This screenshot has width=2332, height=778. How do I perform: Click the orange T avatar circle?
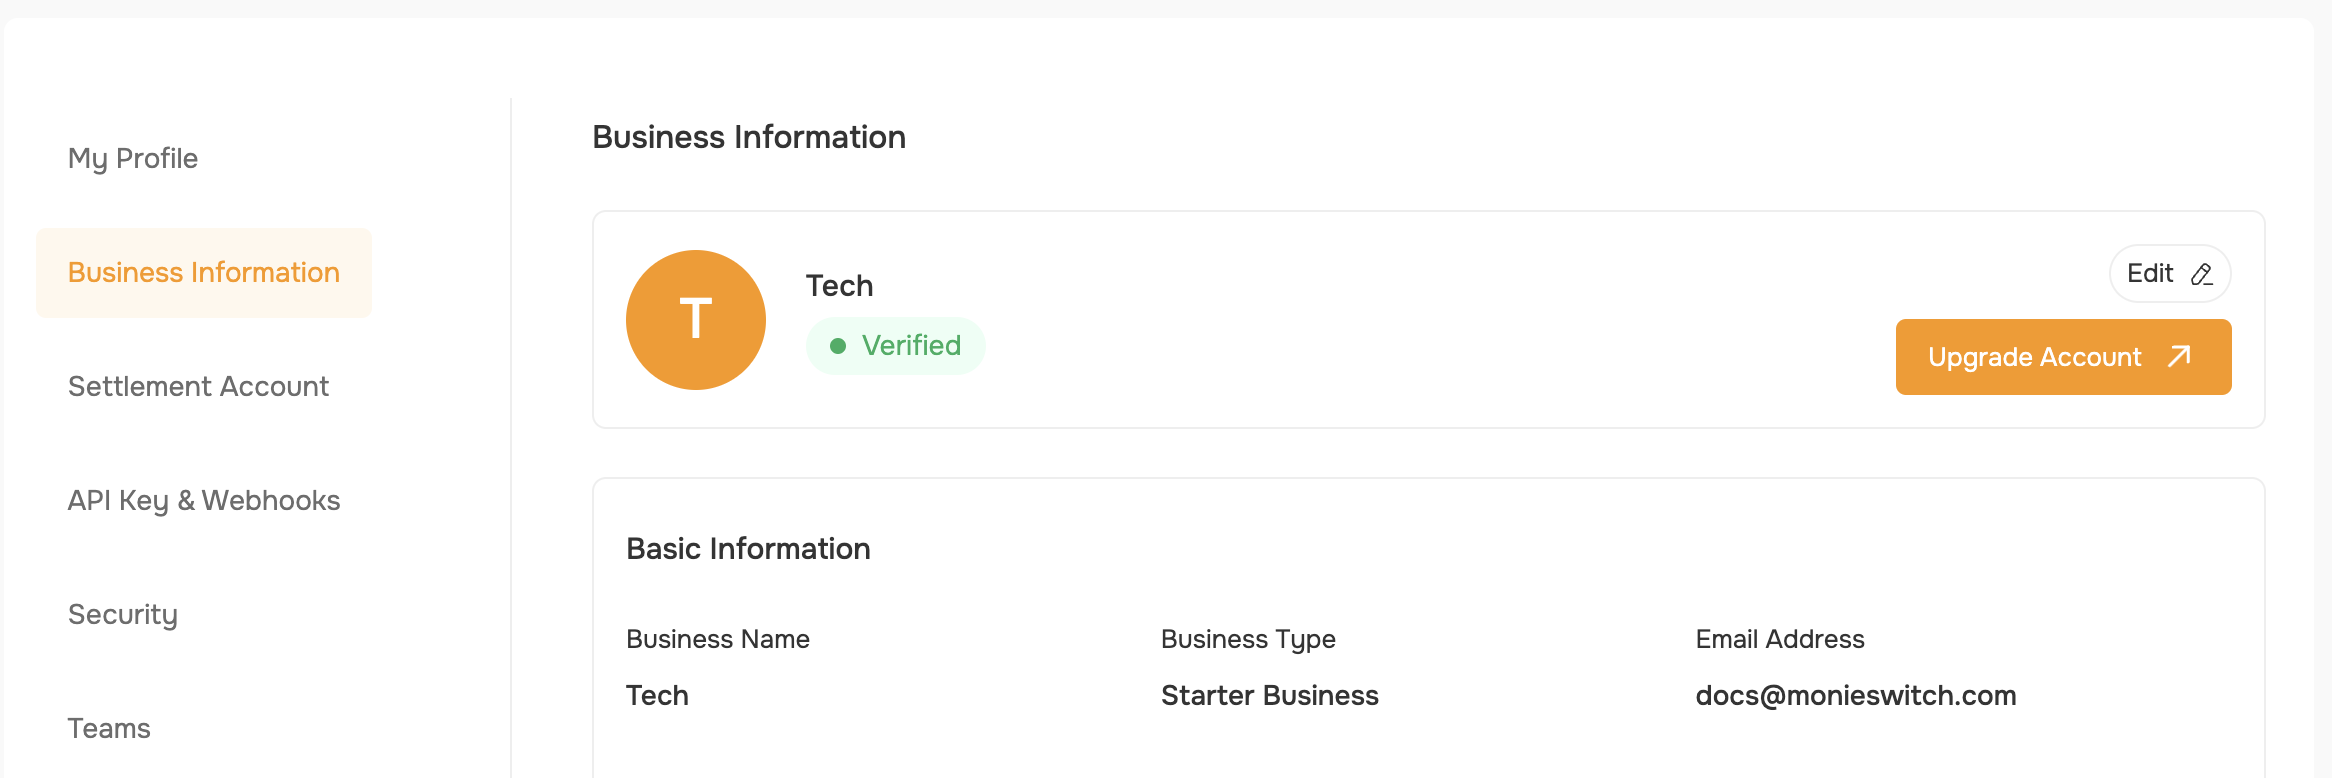click(x=696, y=320)
